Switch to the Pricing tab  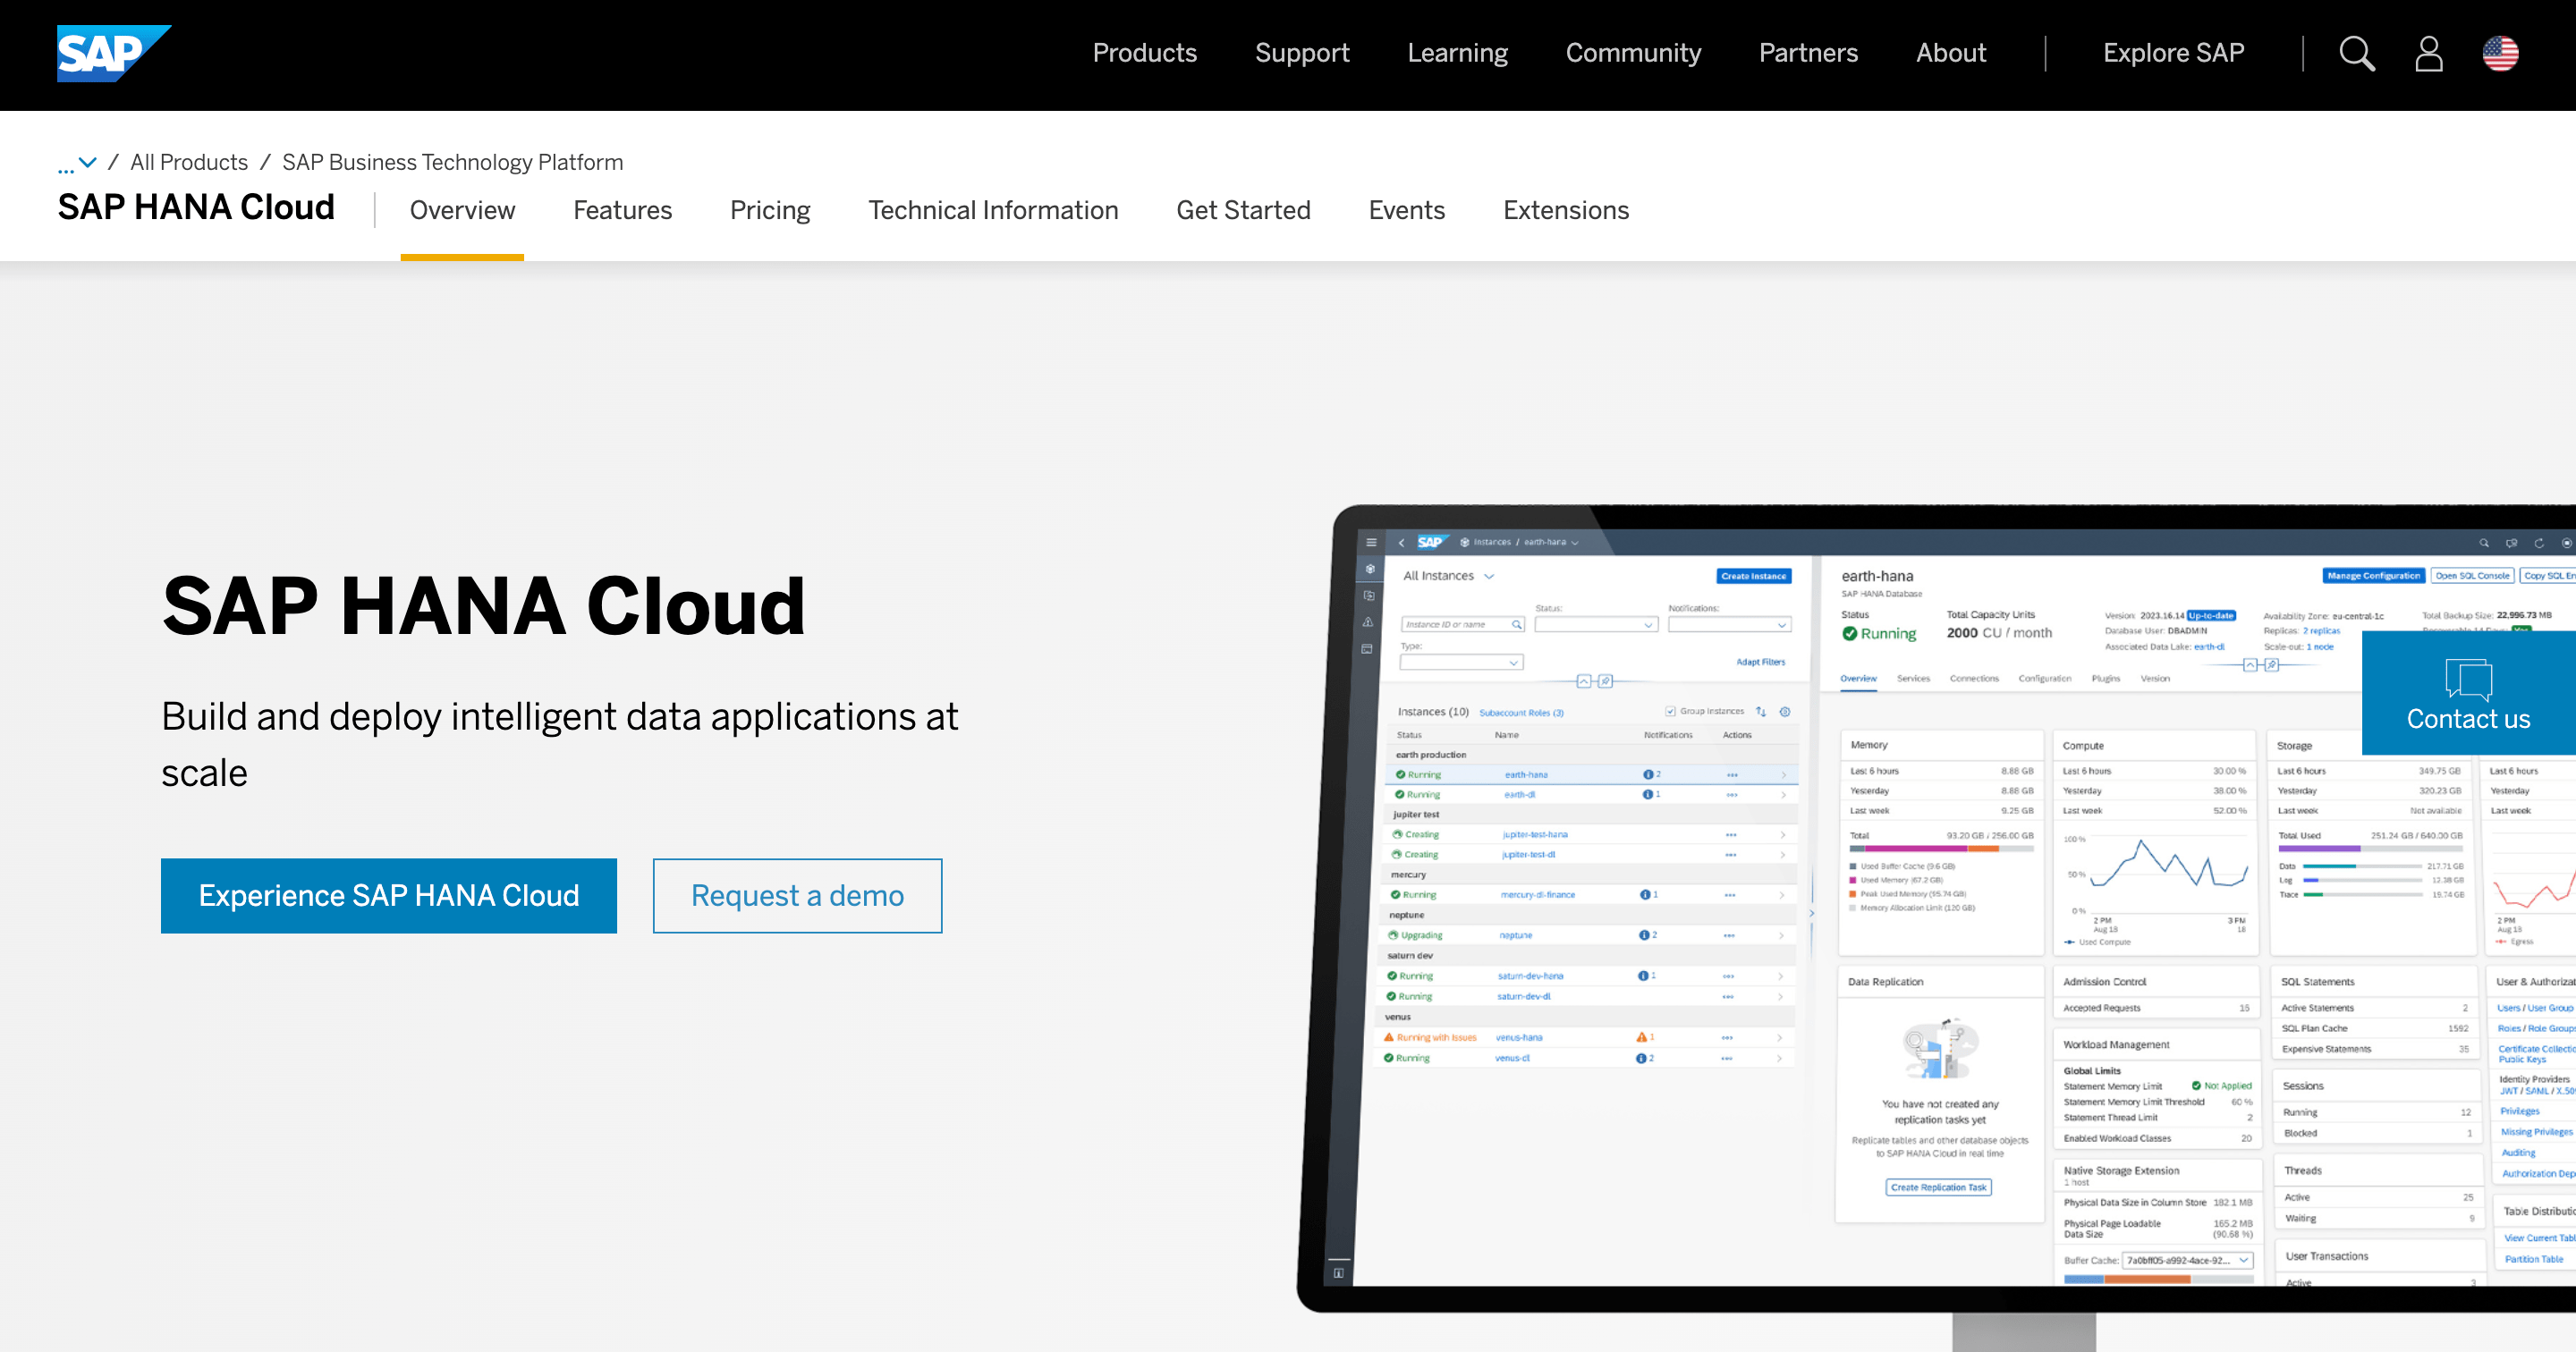[770, 210]
